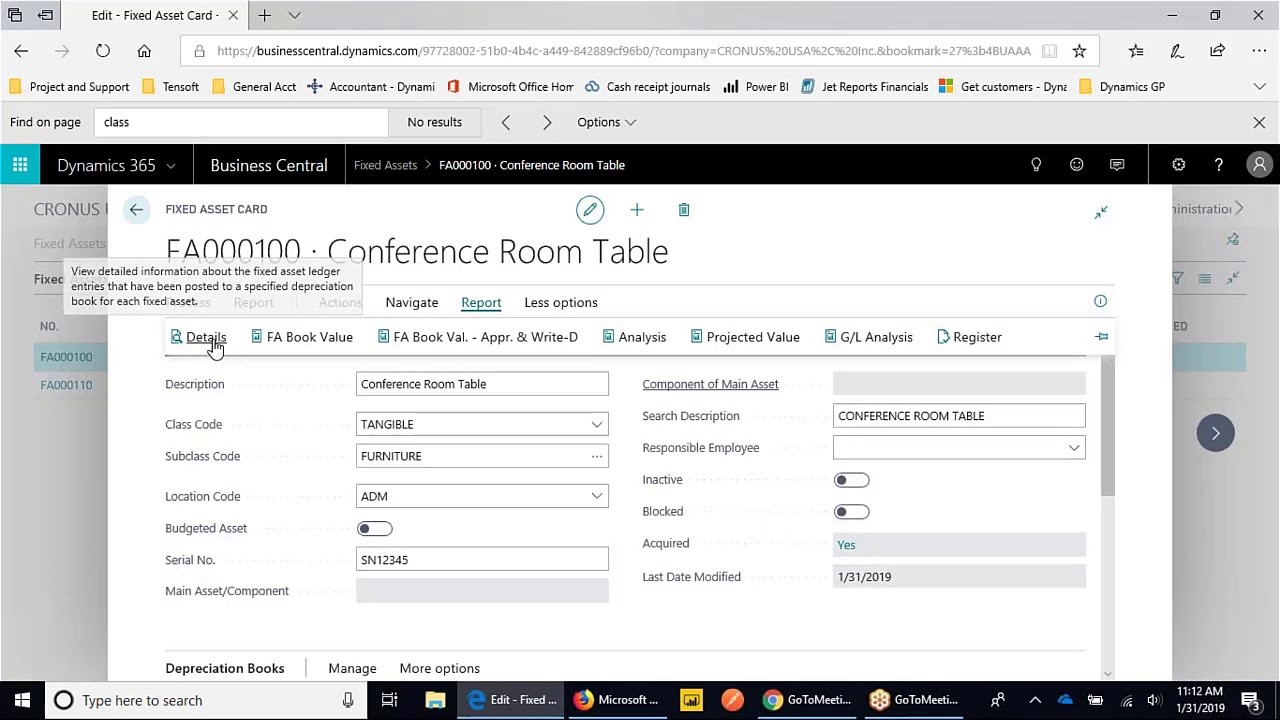Open Task View in Windows taskbar

389,700
